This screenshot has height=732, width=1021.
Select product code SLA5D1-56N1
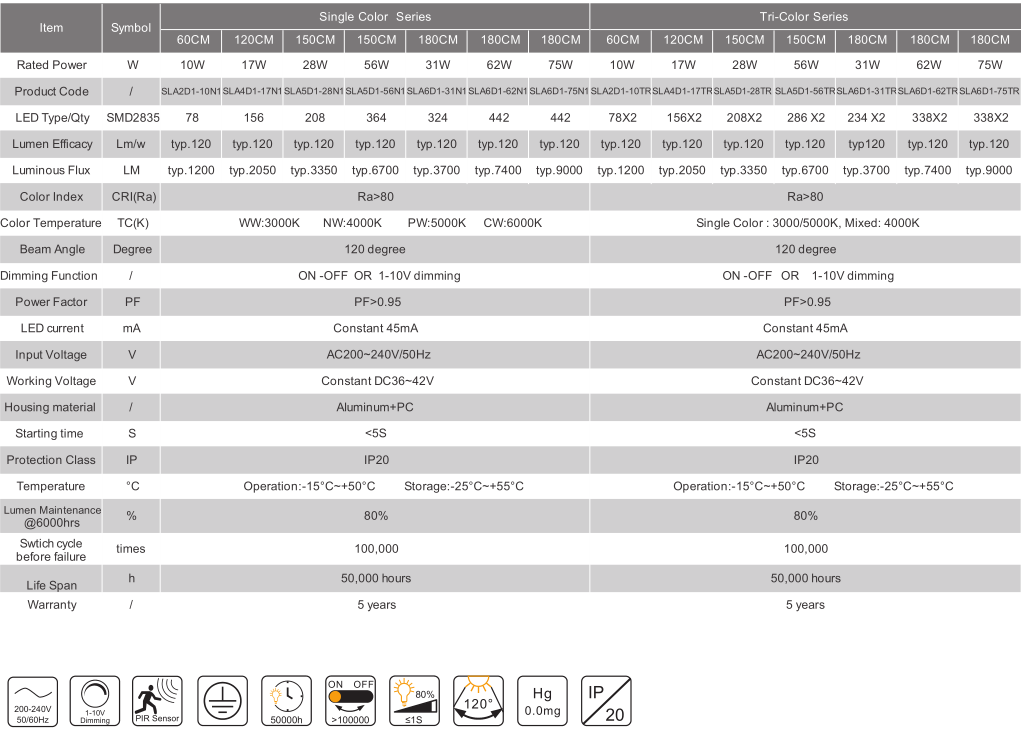click(375, 91)
